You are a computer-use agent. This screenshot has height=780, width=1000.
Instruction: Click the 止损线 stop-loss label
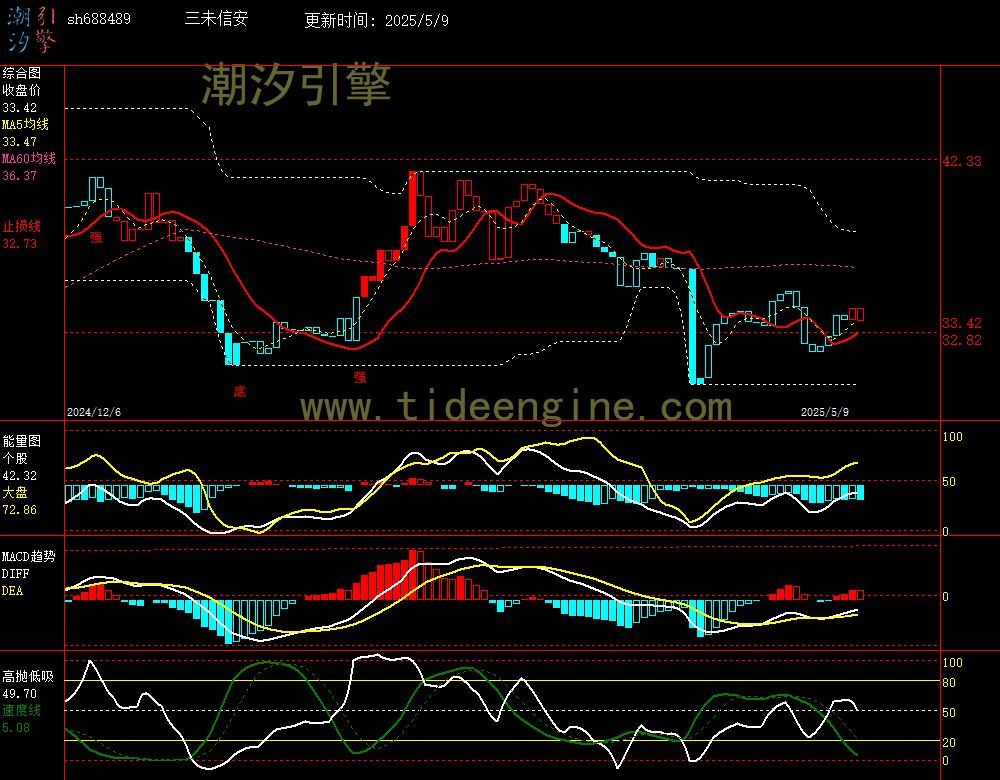pyautogui.click(x=22, y=226)
